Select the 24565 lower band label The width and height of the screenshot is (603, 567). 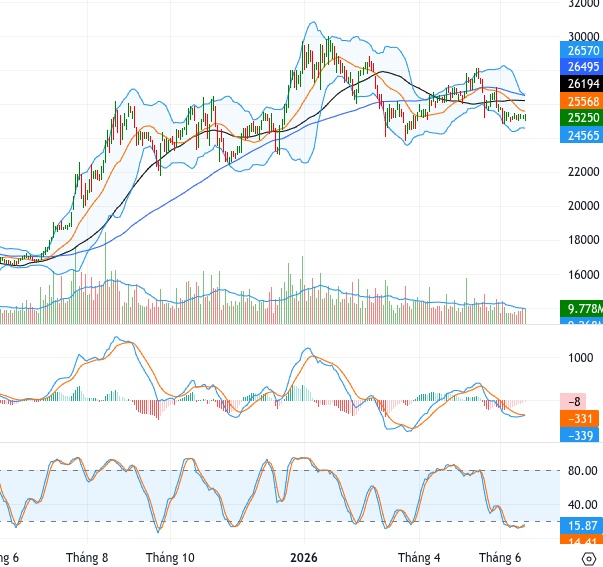coord(581,135)
